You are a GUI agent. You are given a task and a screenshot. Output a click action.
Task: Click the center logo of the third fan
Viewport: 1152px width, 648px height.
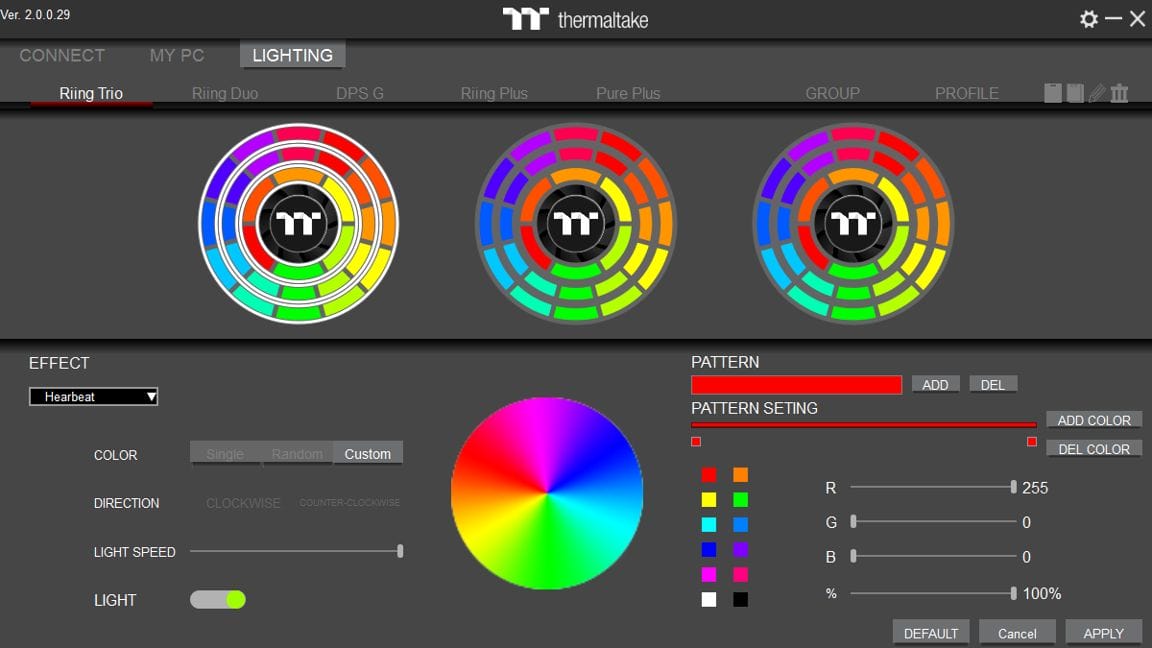(852, 222)
